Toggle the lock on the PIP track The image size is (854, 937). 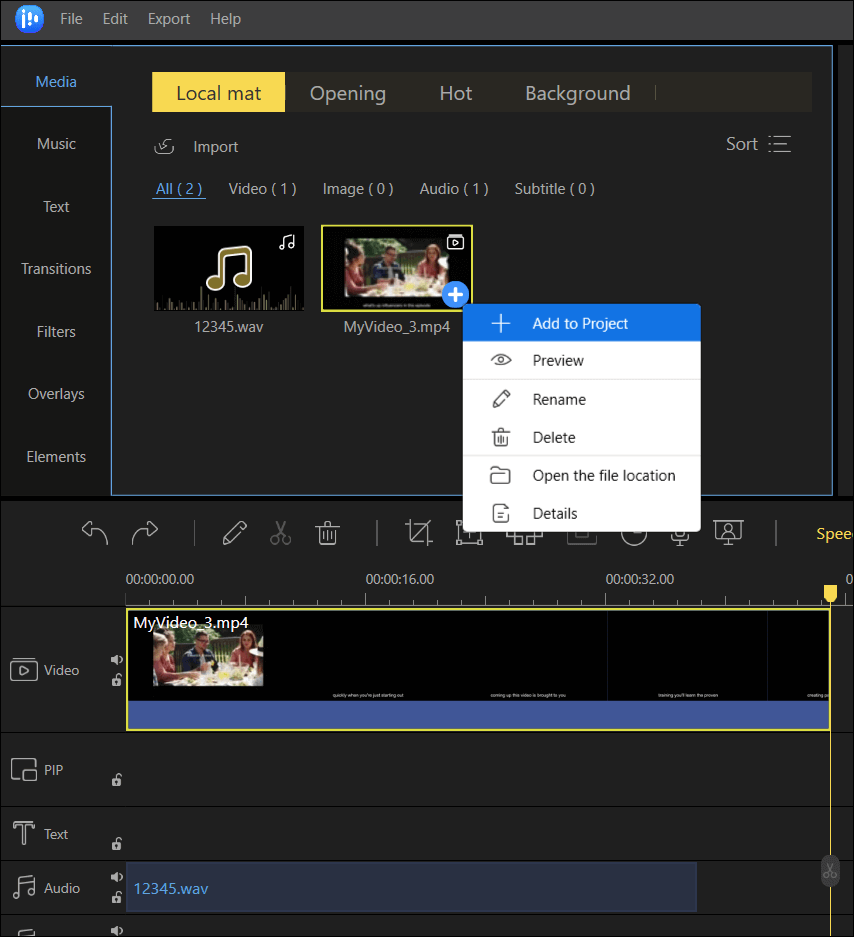[x=117, y=780]
